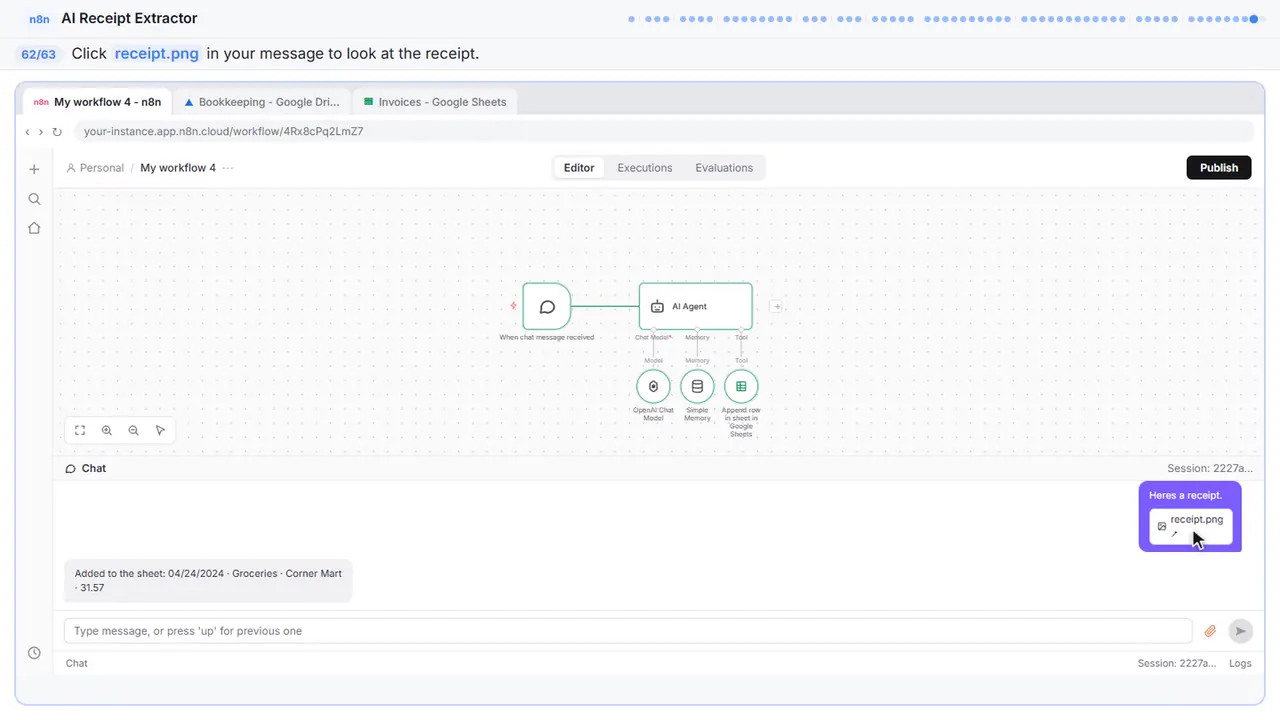Screen dimensions: 1280x720
Task: Select the OpenAI Chat Model node
Action: 653,386
